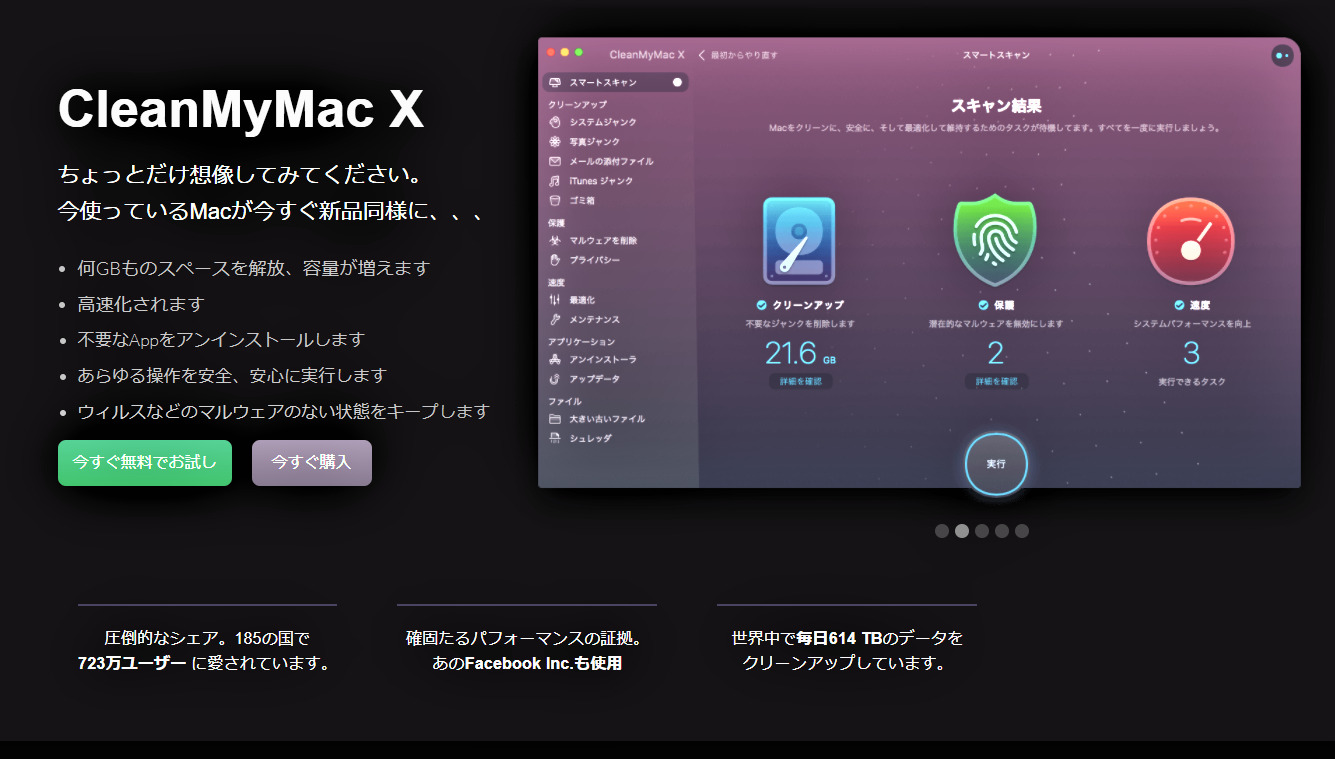Click the 21.6 GB value
The width and height of the screenshot is (1335, 759).
[800, 353]
